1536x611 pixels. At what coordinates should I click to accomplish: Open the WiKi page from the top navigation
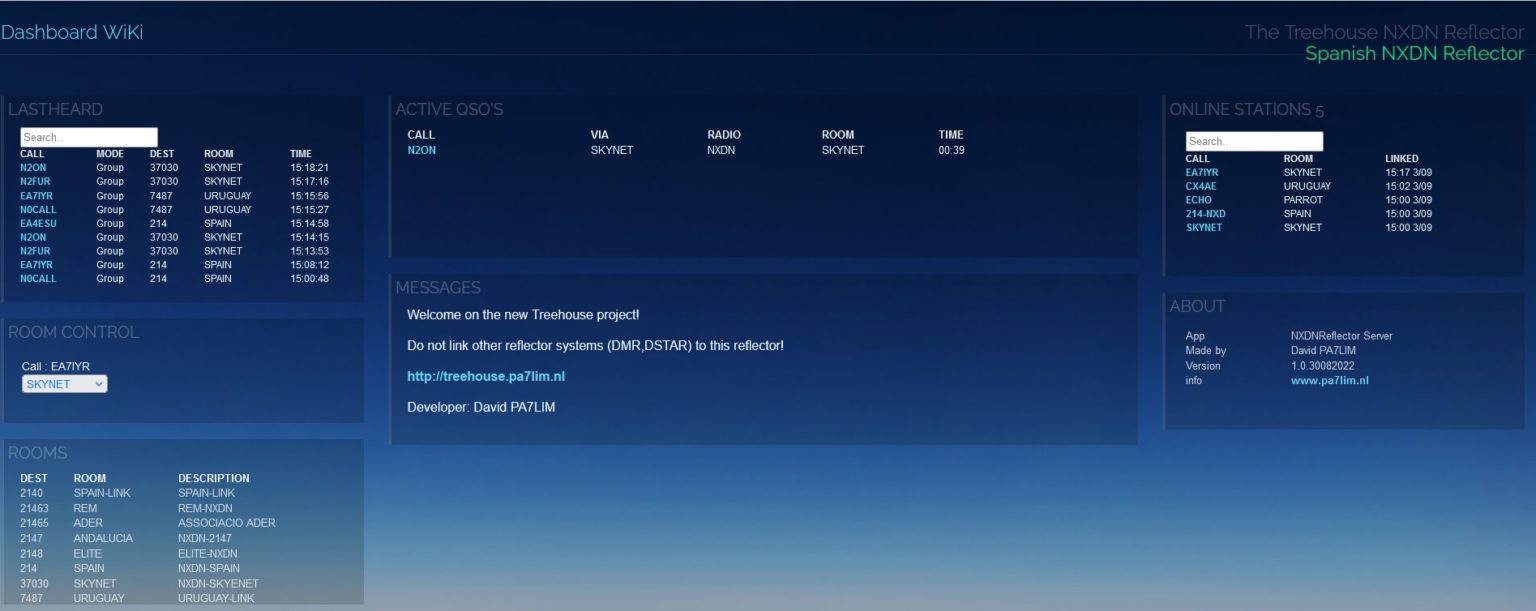[122, 32]
